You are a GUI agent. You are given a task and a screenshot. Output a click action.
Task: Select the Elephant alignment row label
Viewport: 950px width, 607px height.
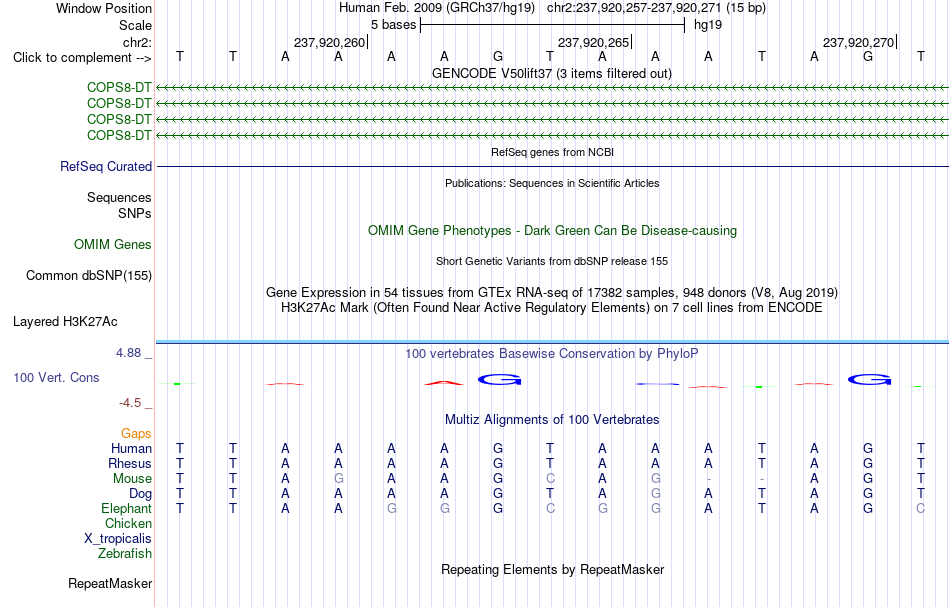126,508
